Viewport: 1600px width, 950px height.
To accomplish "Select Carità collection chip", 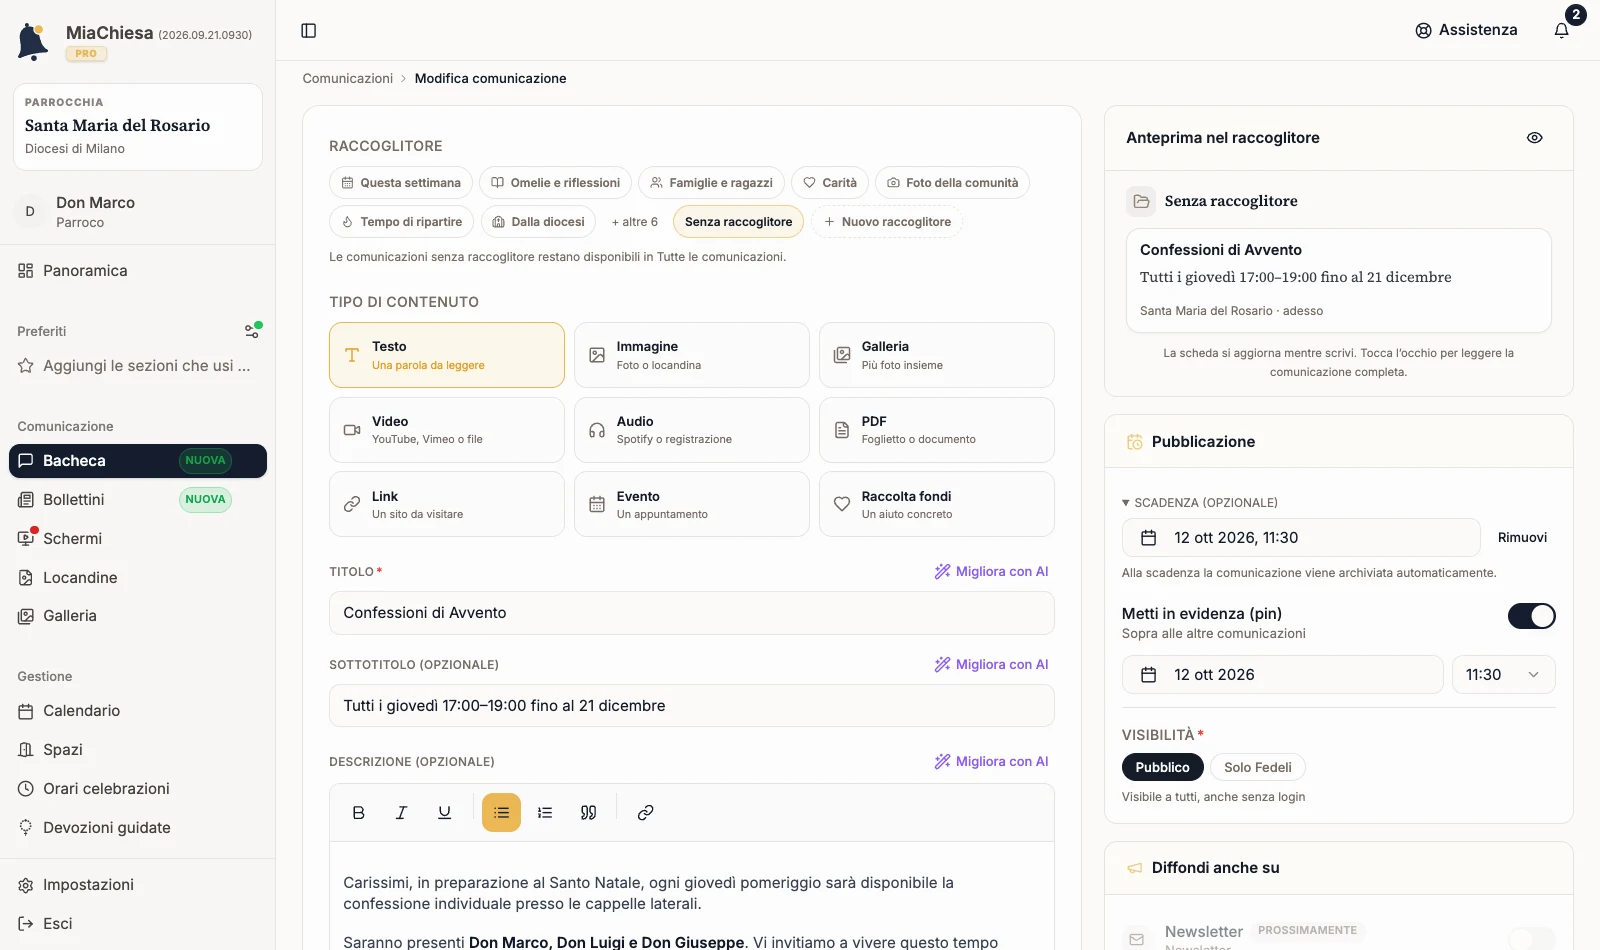I will click(830, 183).
